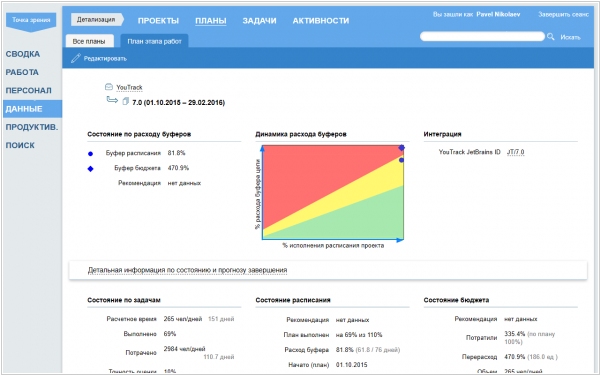600x375 pixels.
Task: Open the JT/7.0 integration link
Action: click(x=515, y=152)
